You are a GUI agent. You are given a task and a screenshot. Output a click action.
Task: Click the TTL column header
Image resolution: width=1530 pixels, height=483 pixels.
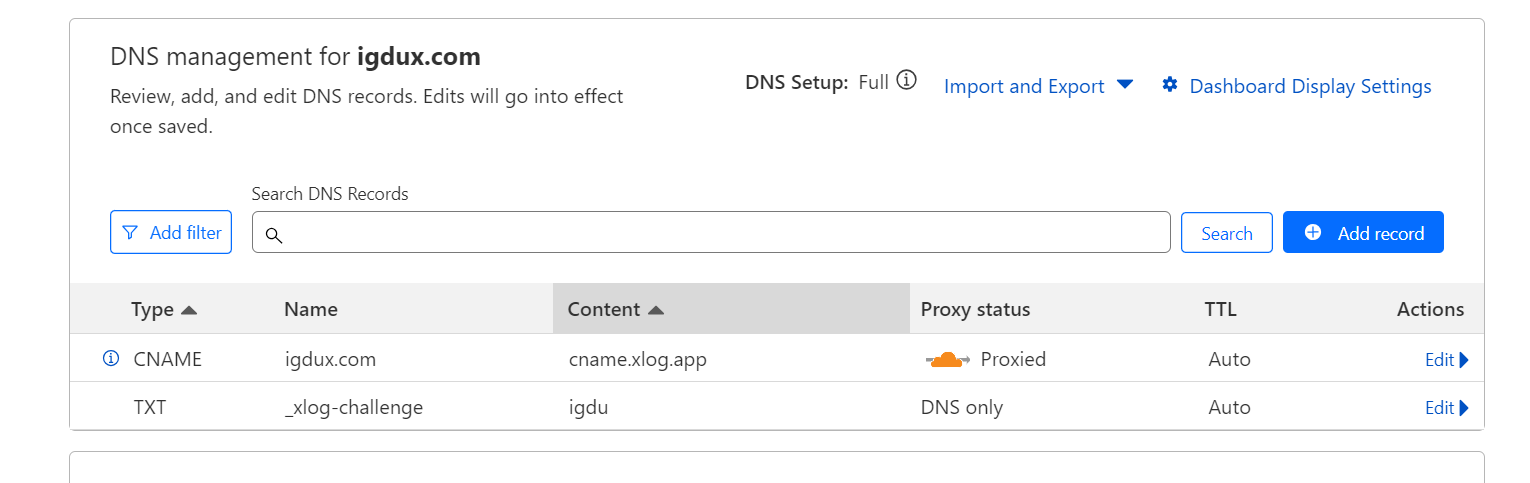(x=1221, y=309)
